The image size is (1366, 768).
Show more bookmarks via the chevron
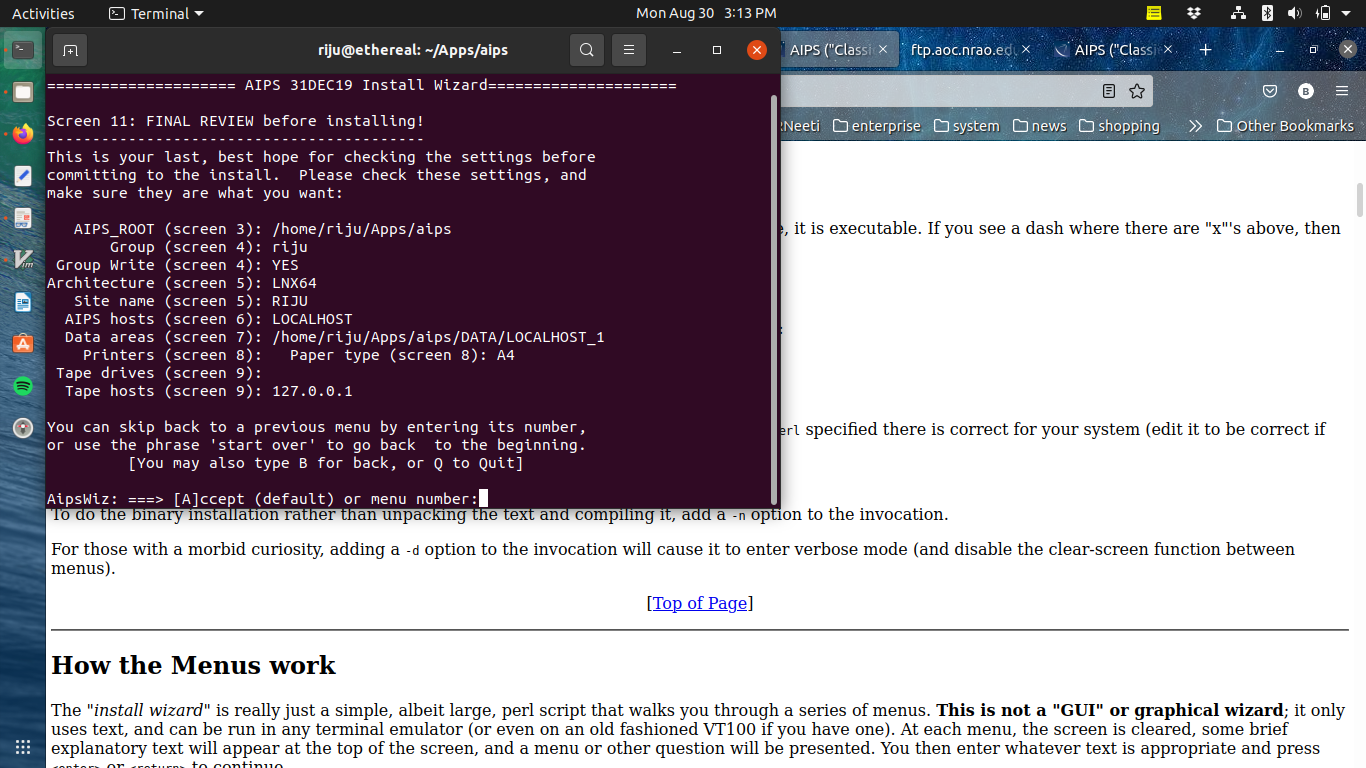click(x=1195, y=126)
